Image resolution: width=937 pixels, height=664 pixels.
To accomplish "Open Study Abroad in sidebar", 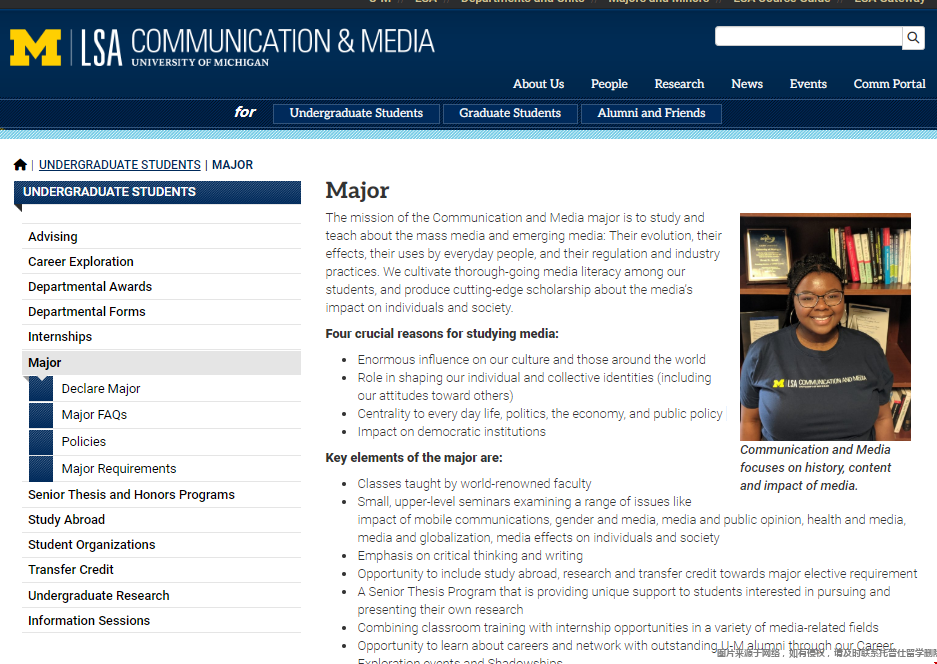I will click(161, 520).
